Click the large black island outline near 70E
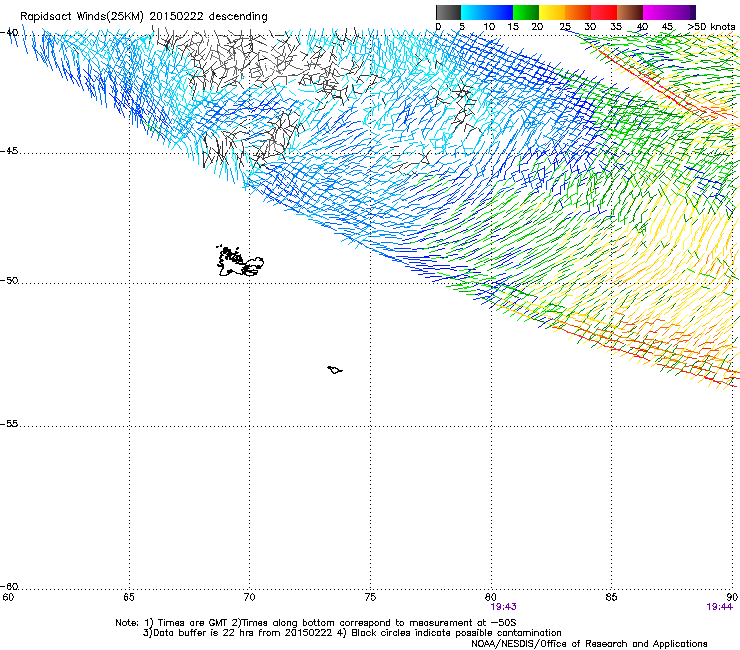Viewport: 740px width, 650px height. [240, 261]
